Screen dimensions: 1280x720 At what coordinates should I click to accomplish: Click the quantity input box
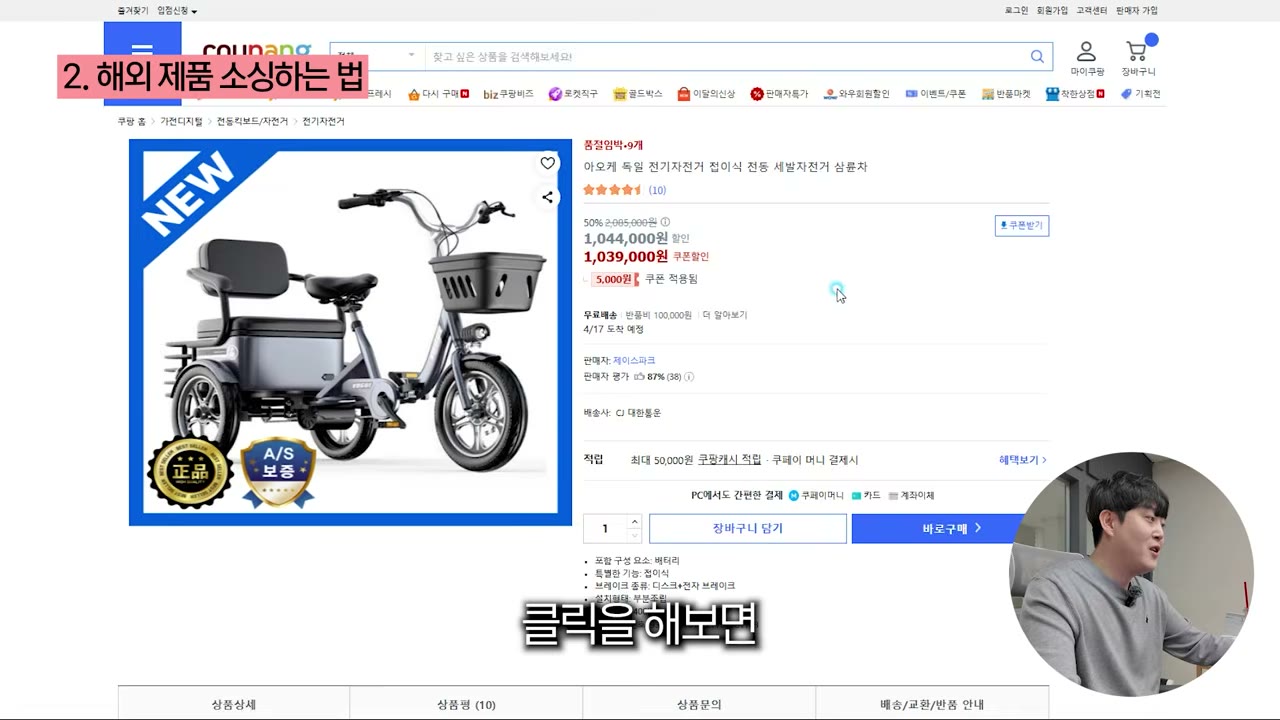click(x=605, y=528)
